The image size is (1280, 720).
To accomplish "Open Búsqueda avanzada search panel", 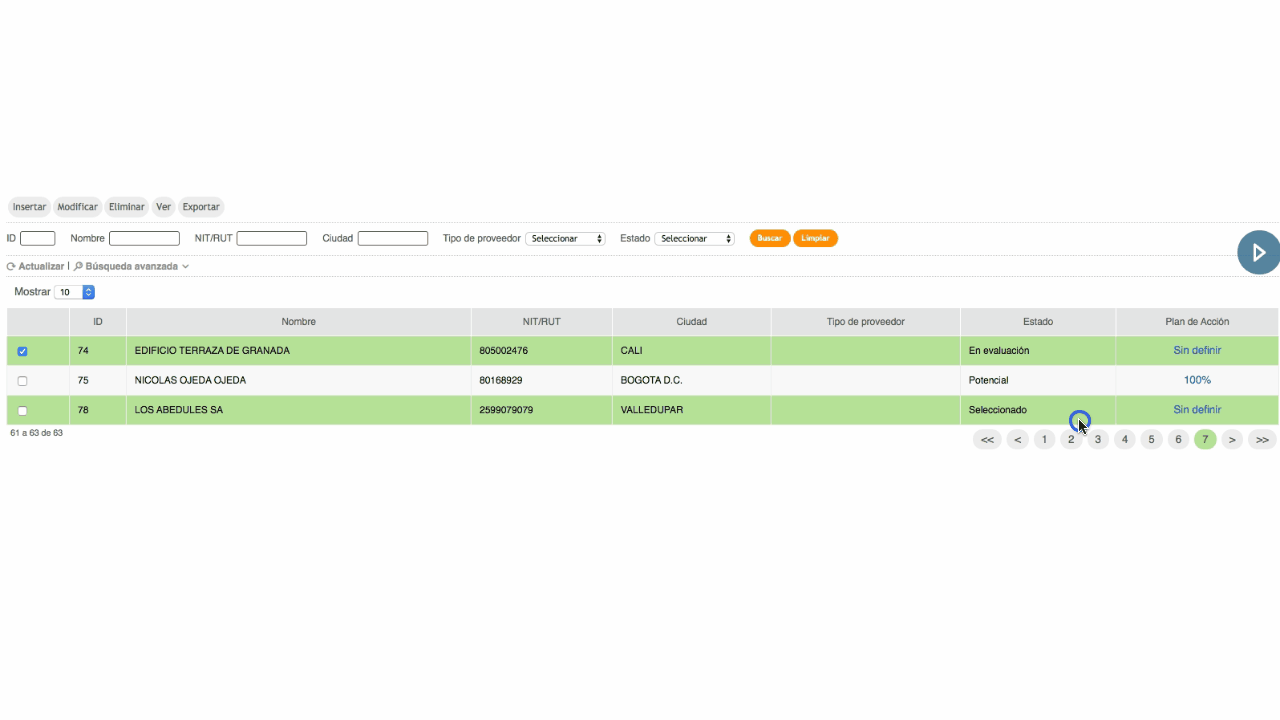I will click(131, 267).
